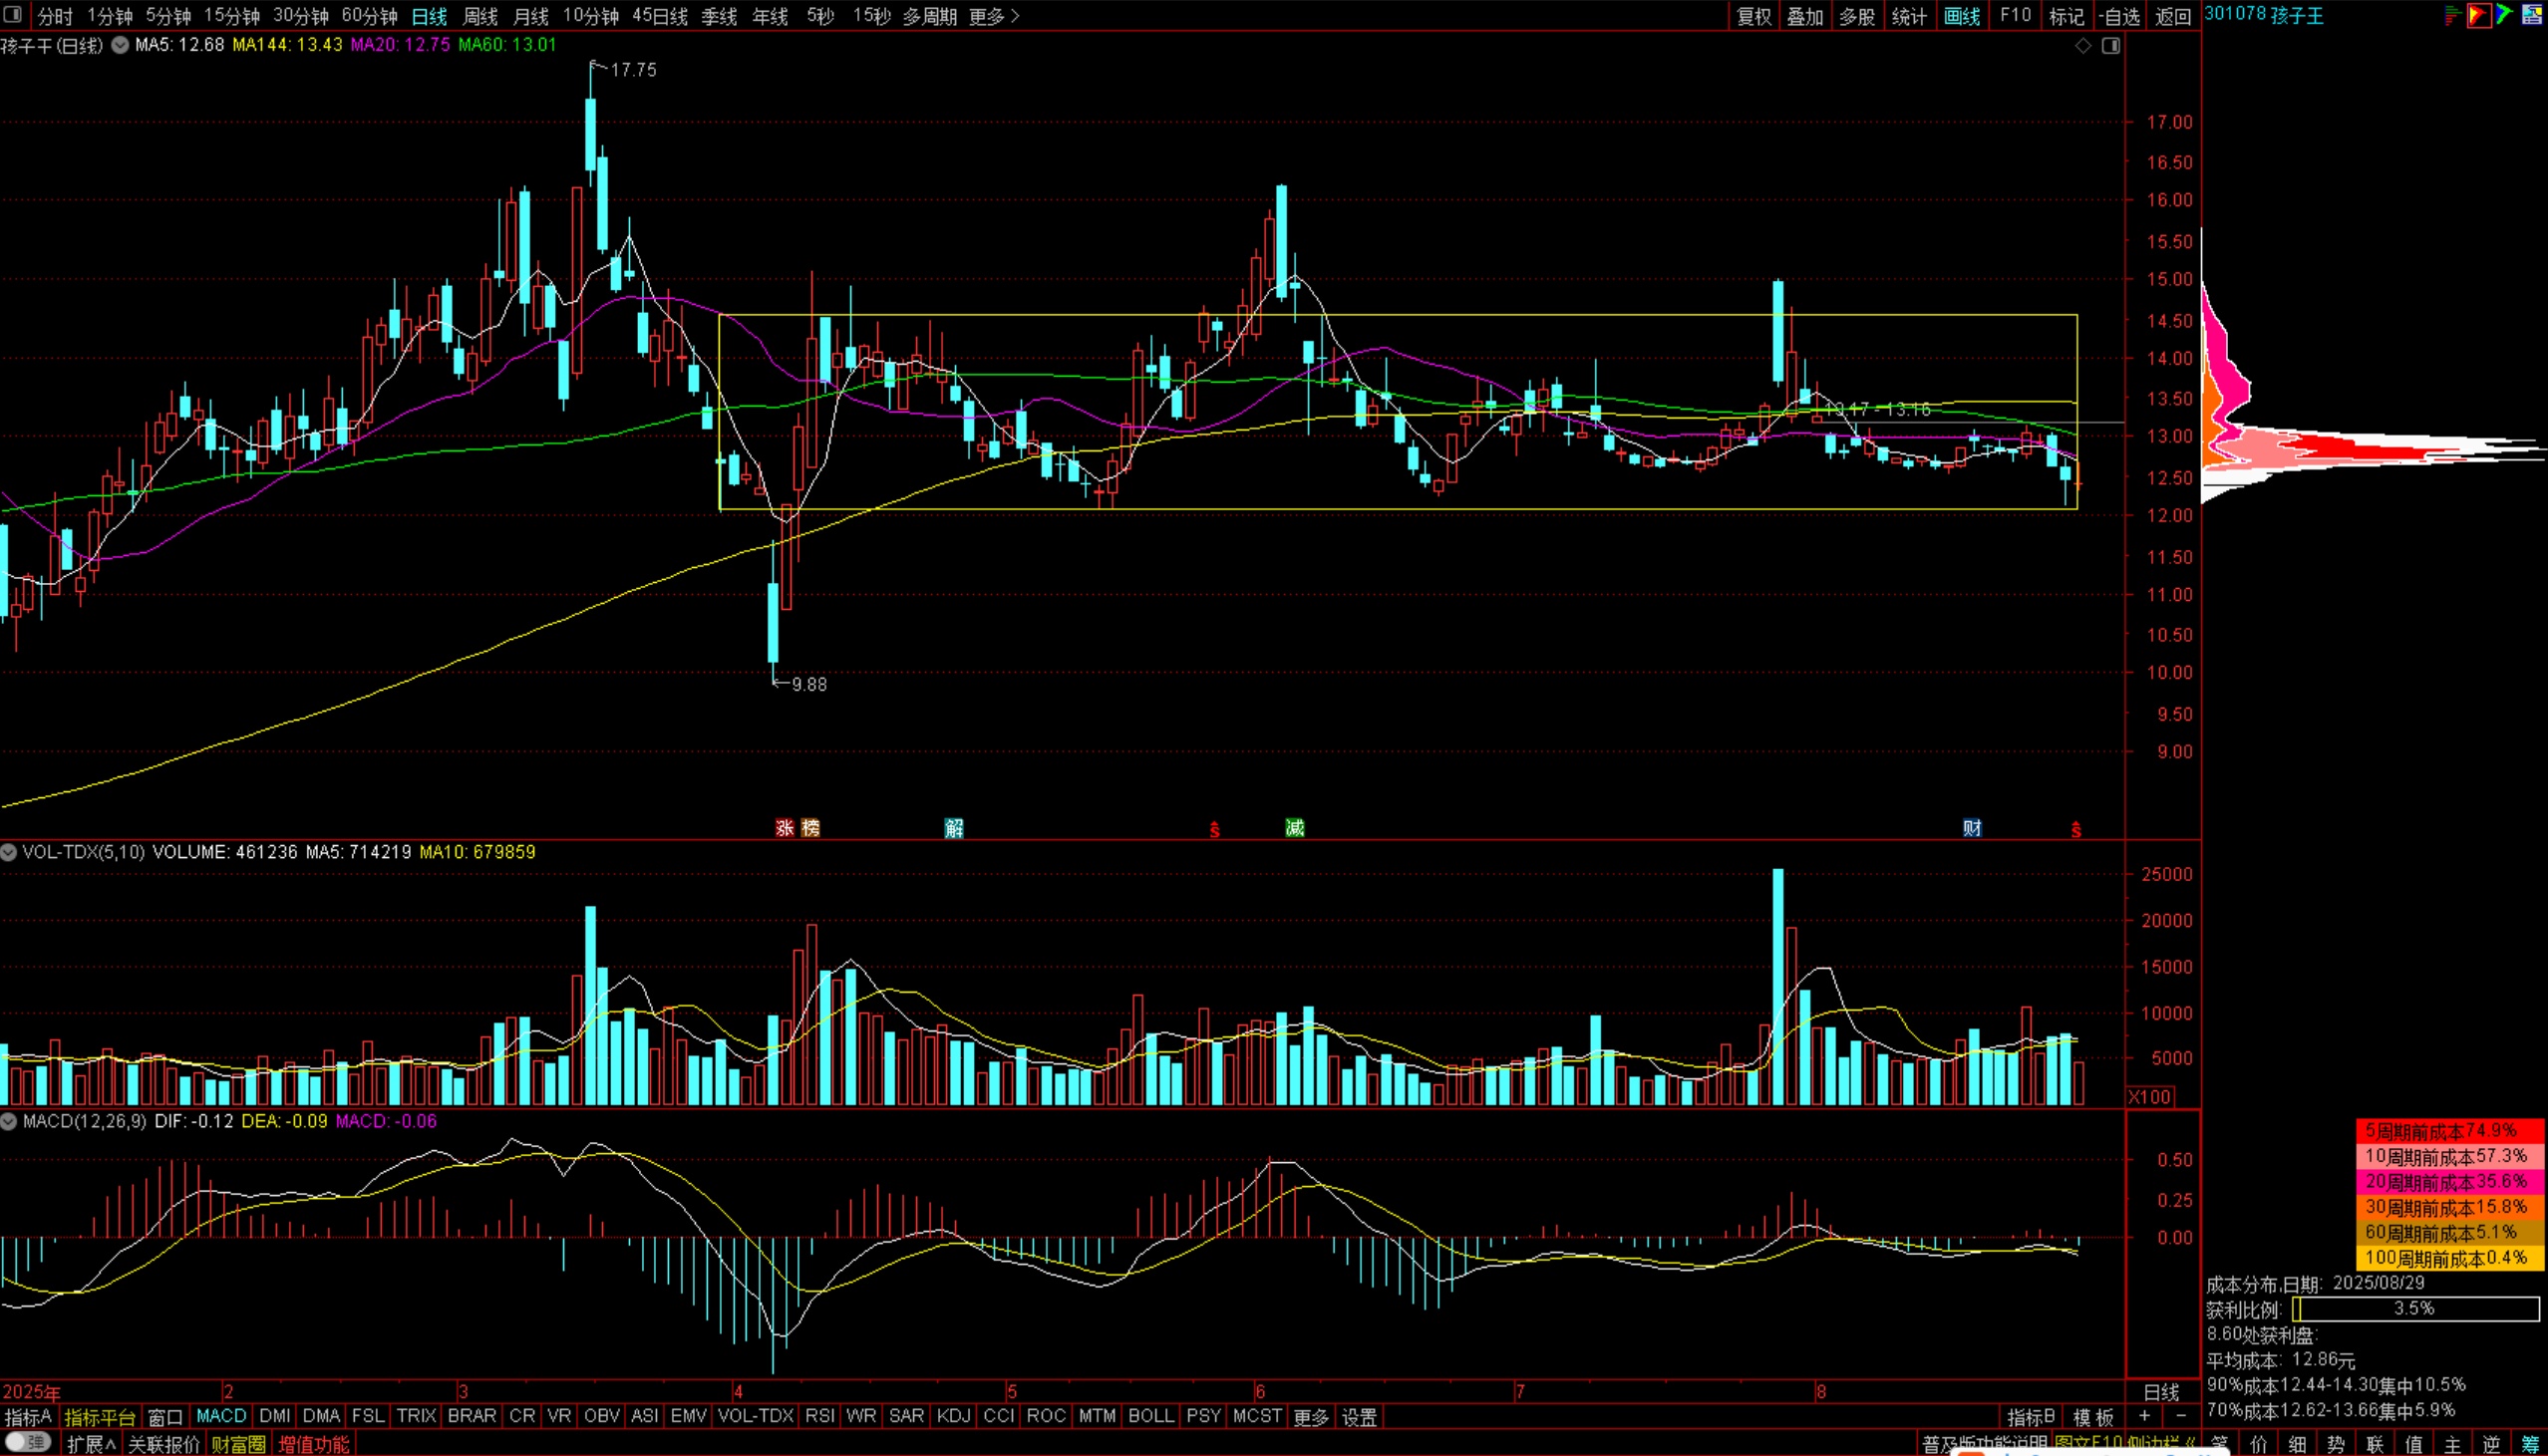Click the plus zoom-in button
The height and width of the screenshot is (1456, 2548).
tap(2144, 1416)
